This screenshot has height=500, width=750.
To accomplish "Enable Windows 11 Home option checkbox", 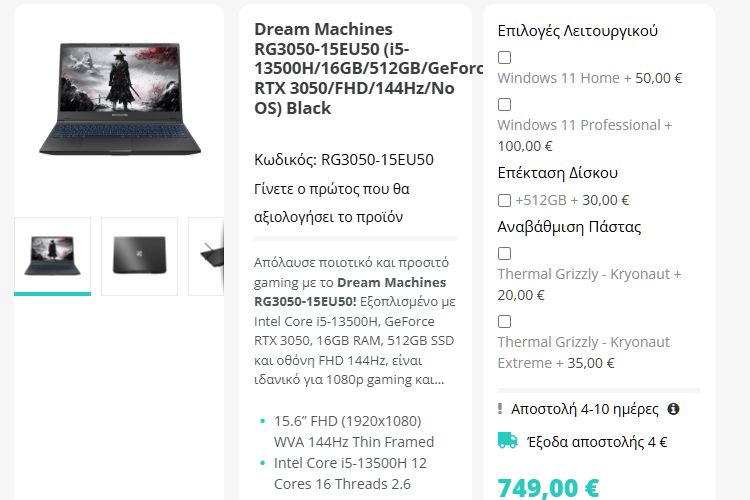I will click(504, 57).
